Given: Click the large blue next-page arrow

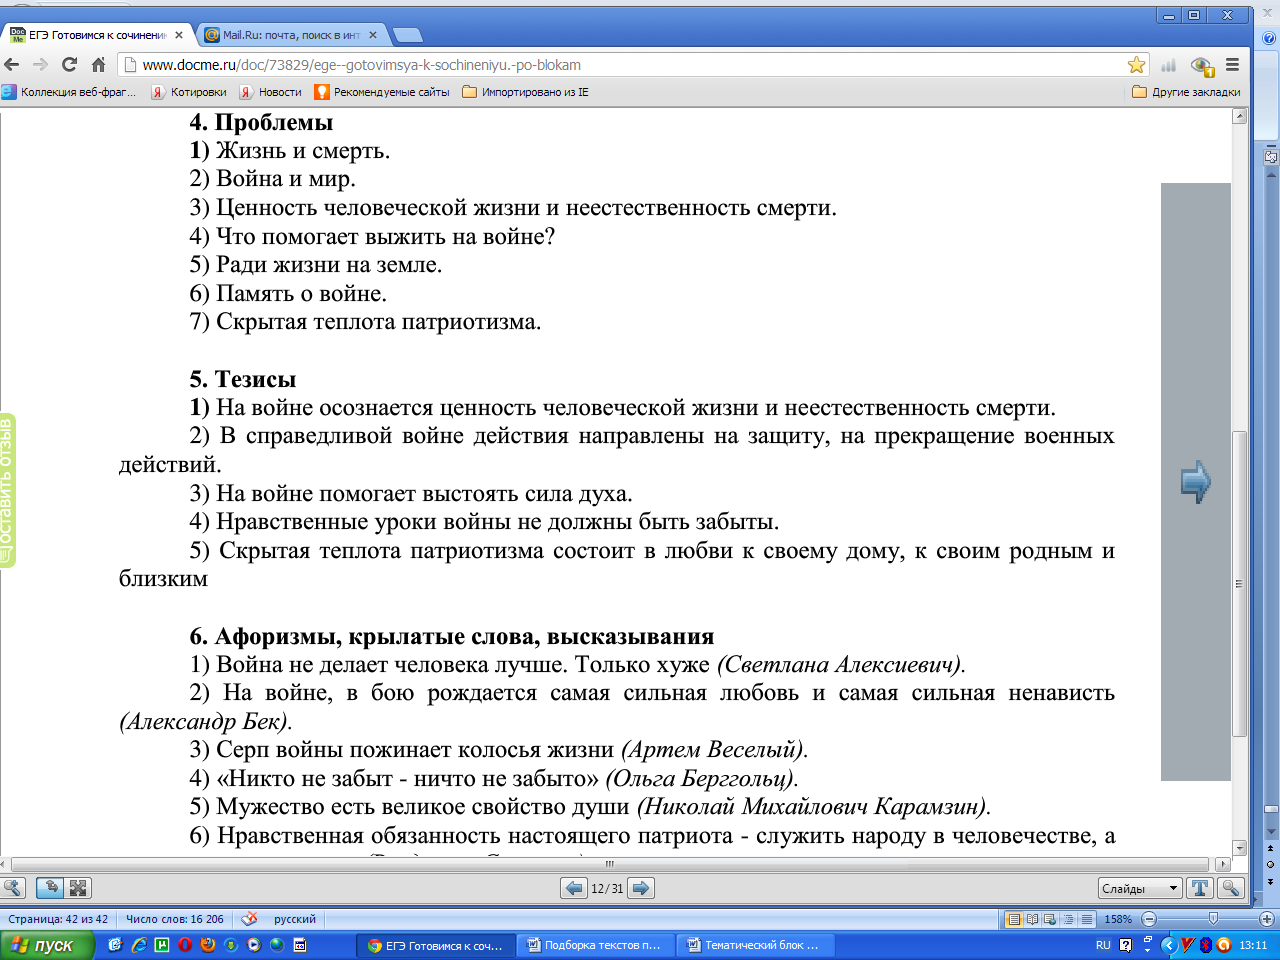Looking at the screenshot, I should pos(1196,482).
